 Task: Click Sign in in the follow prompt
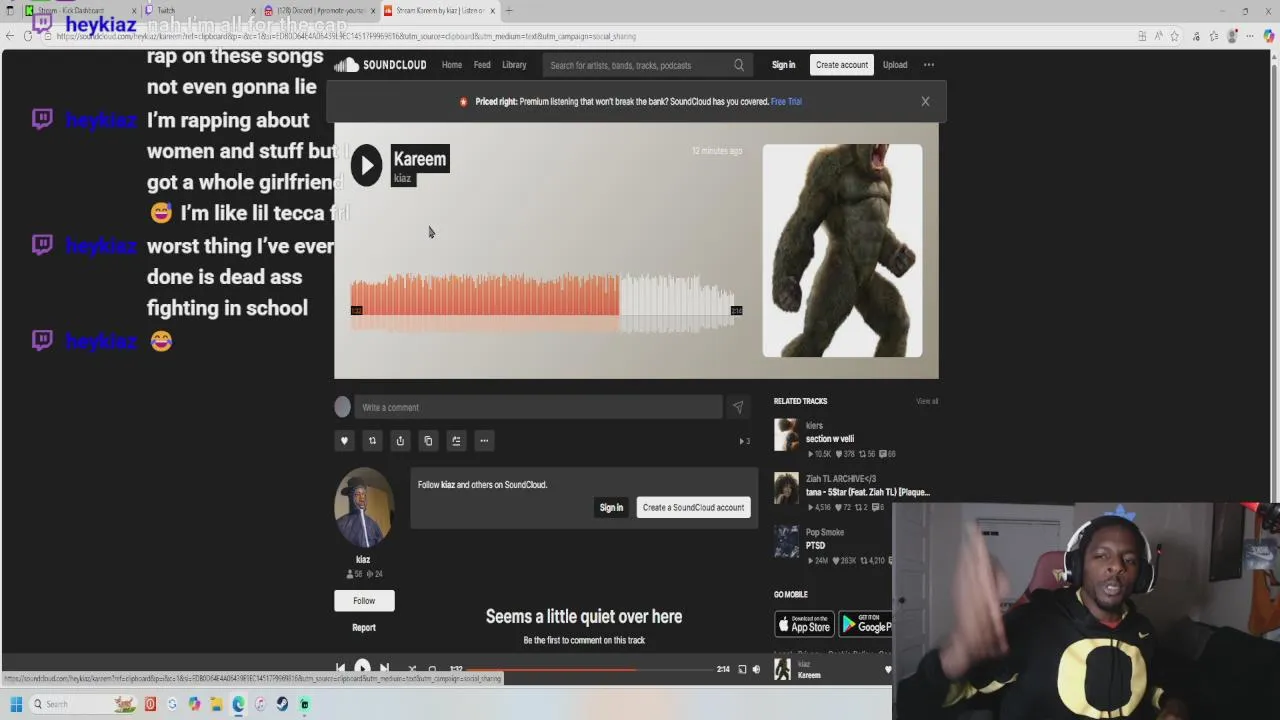pos(611,507)
